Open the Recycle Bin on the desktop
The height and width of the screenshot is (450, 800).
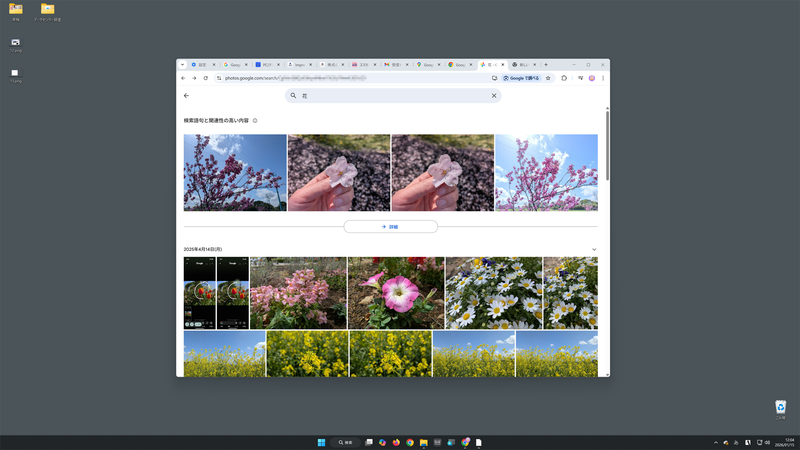tap(781, 409)
